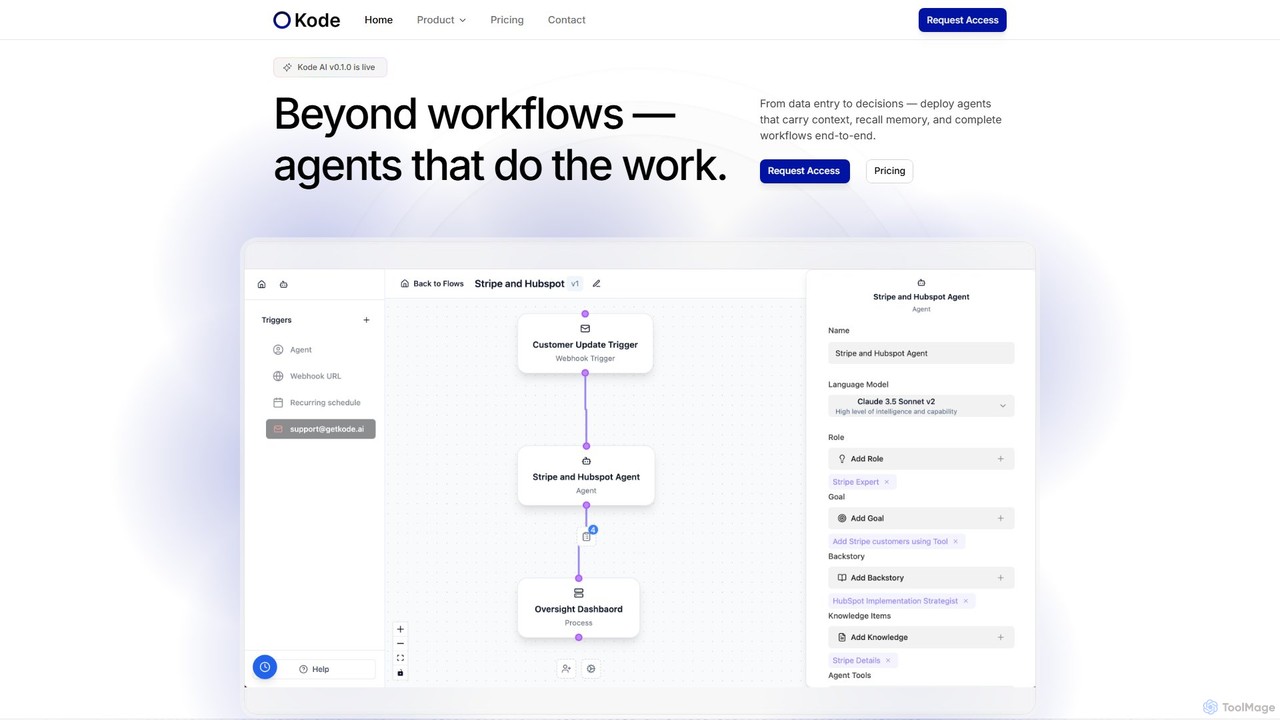Zoom in on the flow canvas
Viewport: 1280px width, 720px height.
tap(400, 630)
